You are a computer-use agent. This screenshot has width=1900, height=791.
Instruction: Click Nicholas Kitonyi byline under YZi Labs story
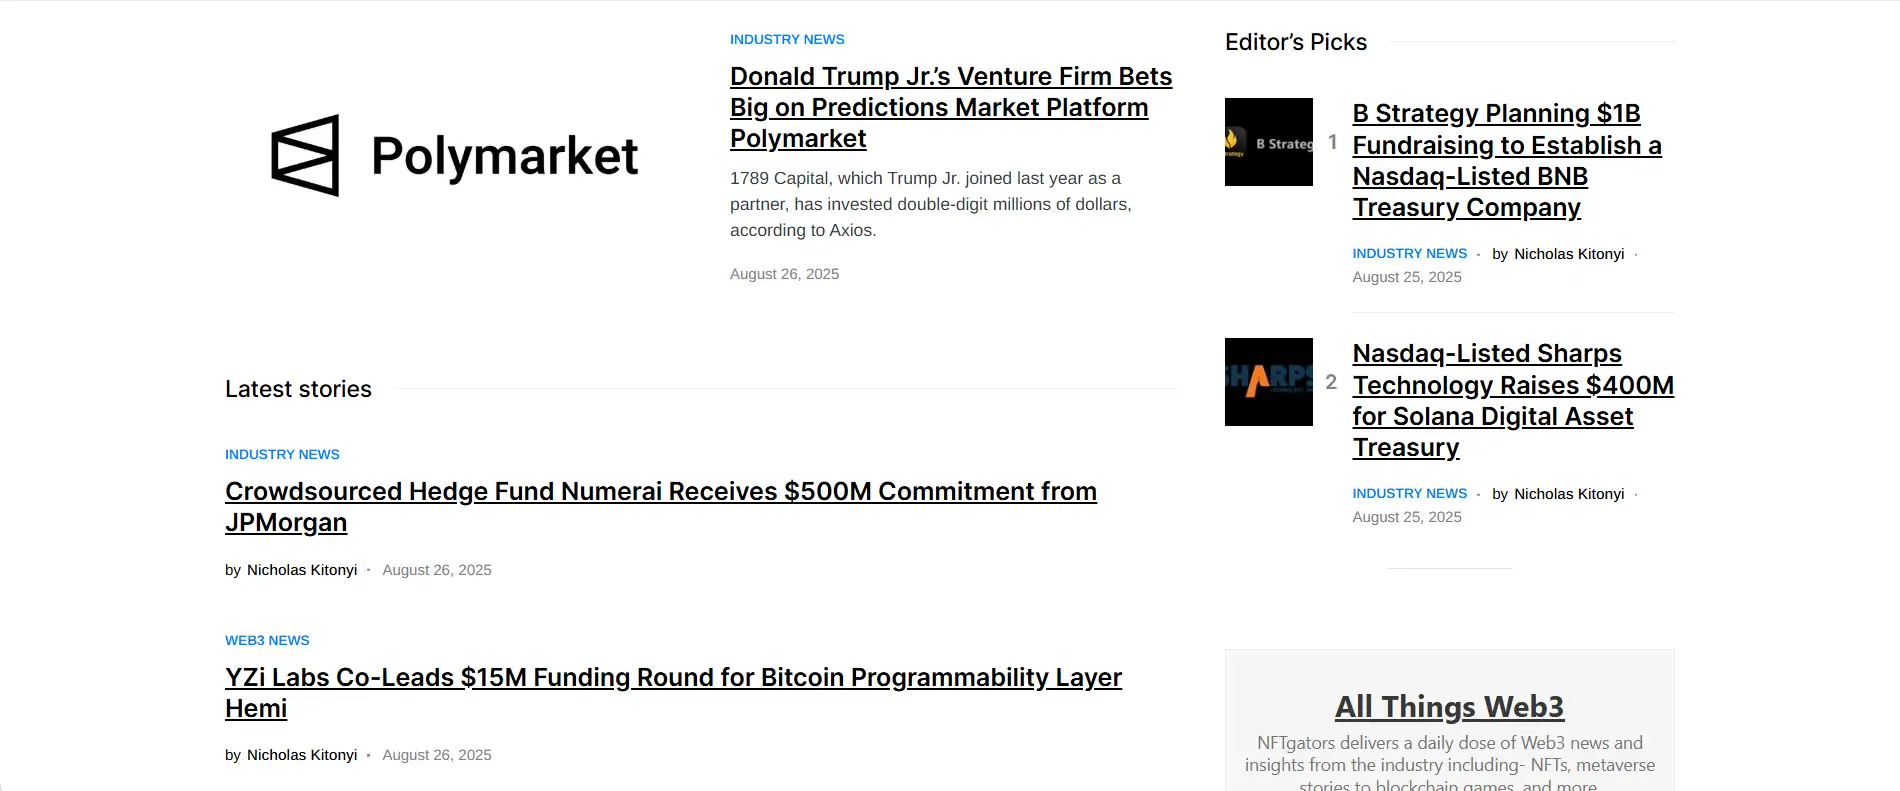tap(302, 755)
